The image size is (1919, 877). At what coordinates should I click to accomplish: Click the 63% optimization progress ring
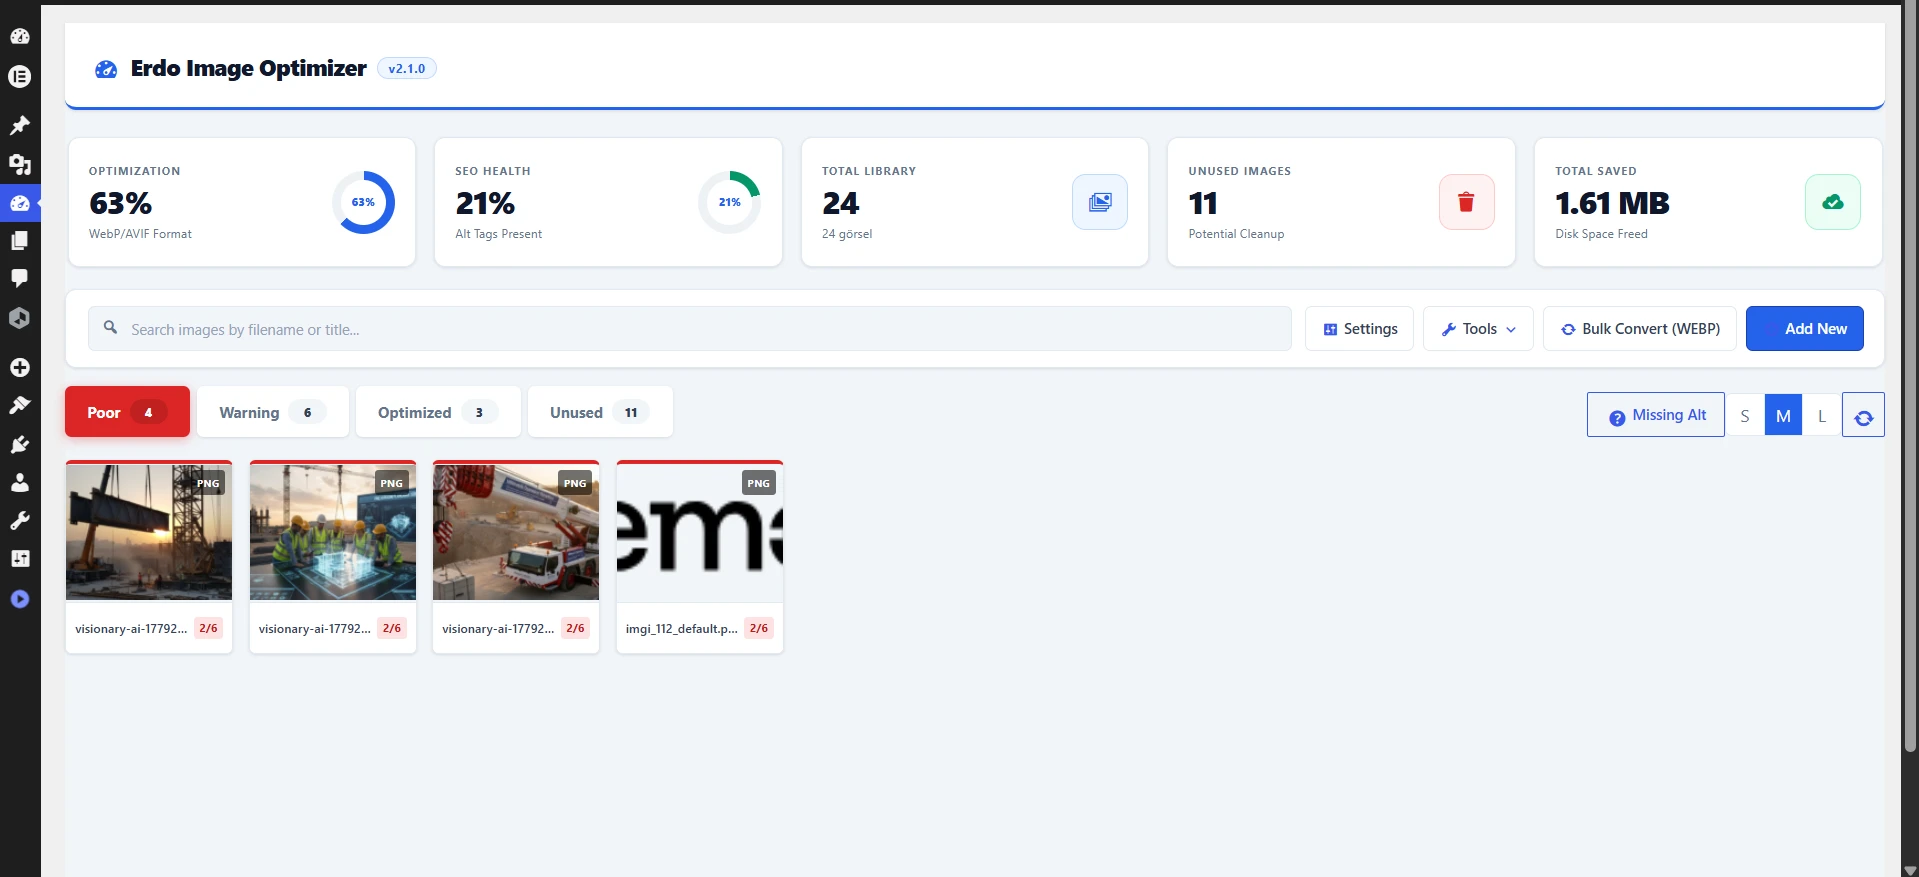tap(363, 202)
